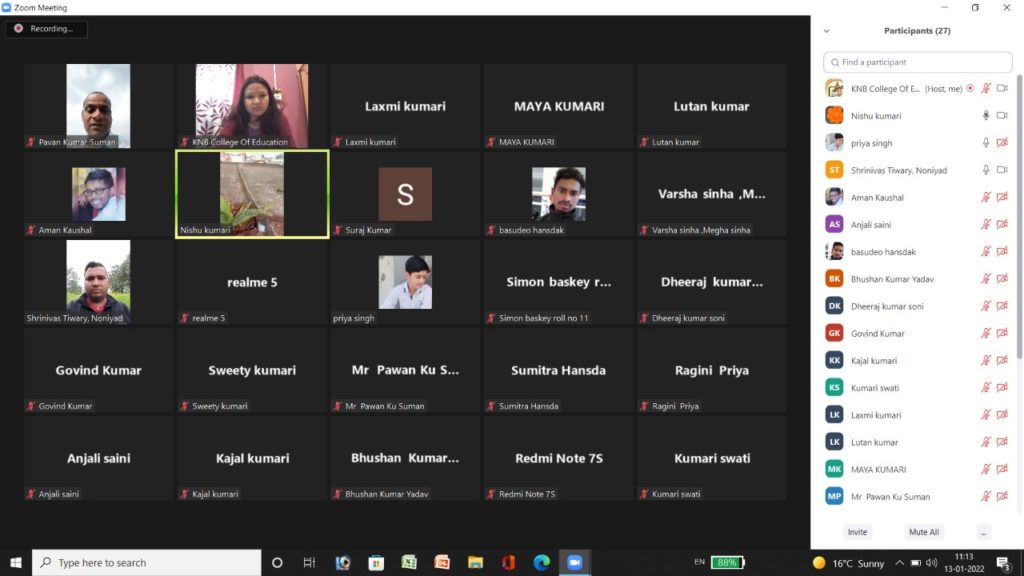Toggle Shrinivas Tiwary's microphone in participants list
1024x576 pixels.
coord(986,170)
